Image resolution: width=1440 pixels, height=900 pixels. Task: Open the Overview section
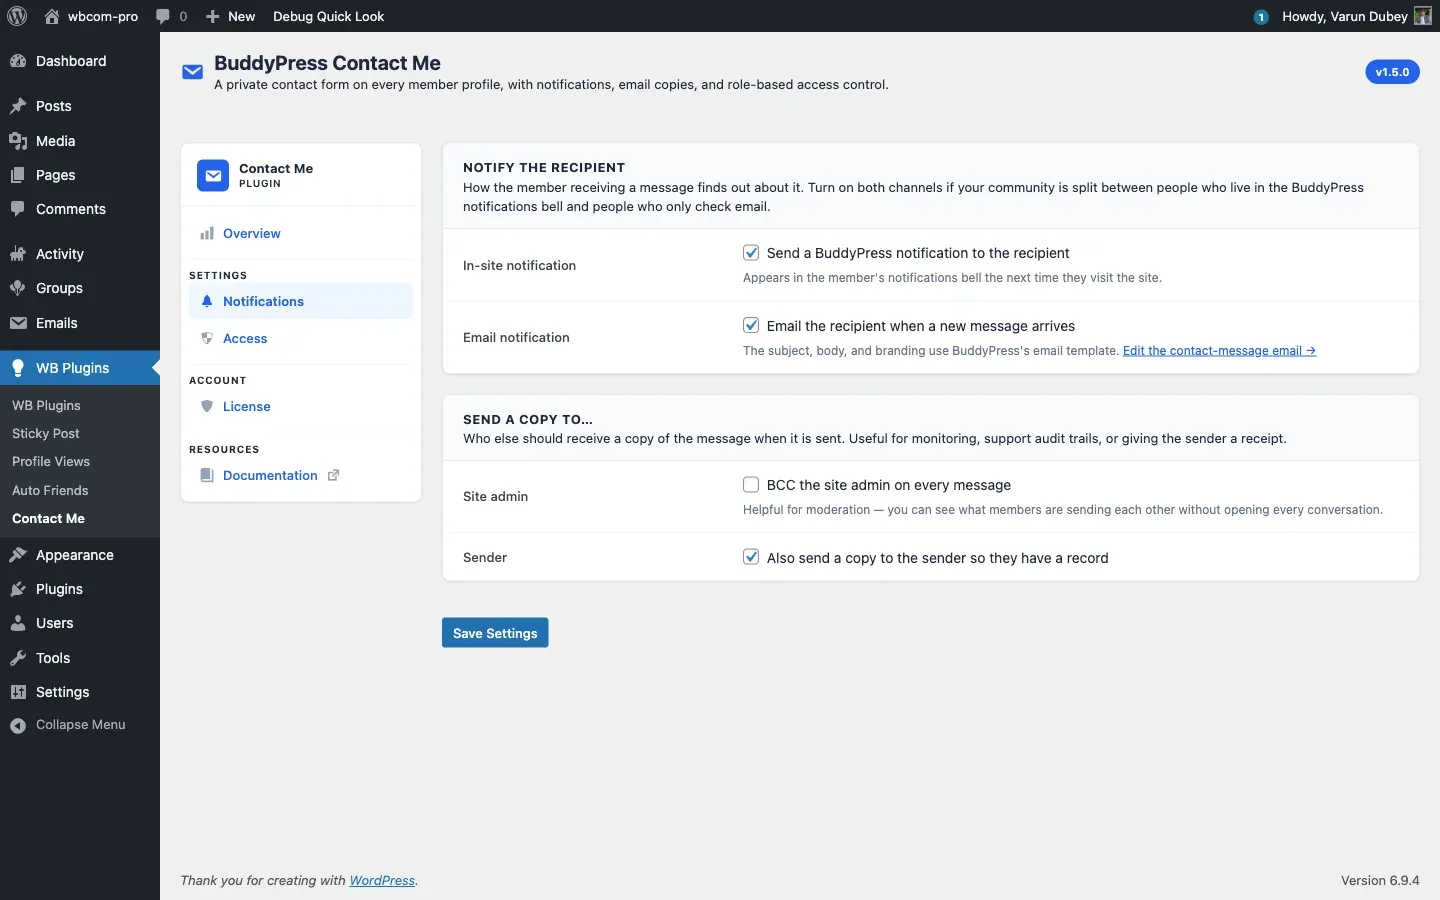coord(300,234)
